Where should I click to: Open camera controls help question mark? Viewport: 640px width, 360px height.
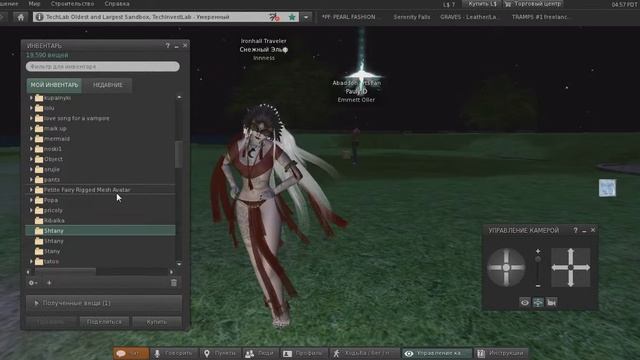click(x=576, y=231)
